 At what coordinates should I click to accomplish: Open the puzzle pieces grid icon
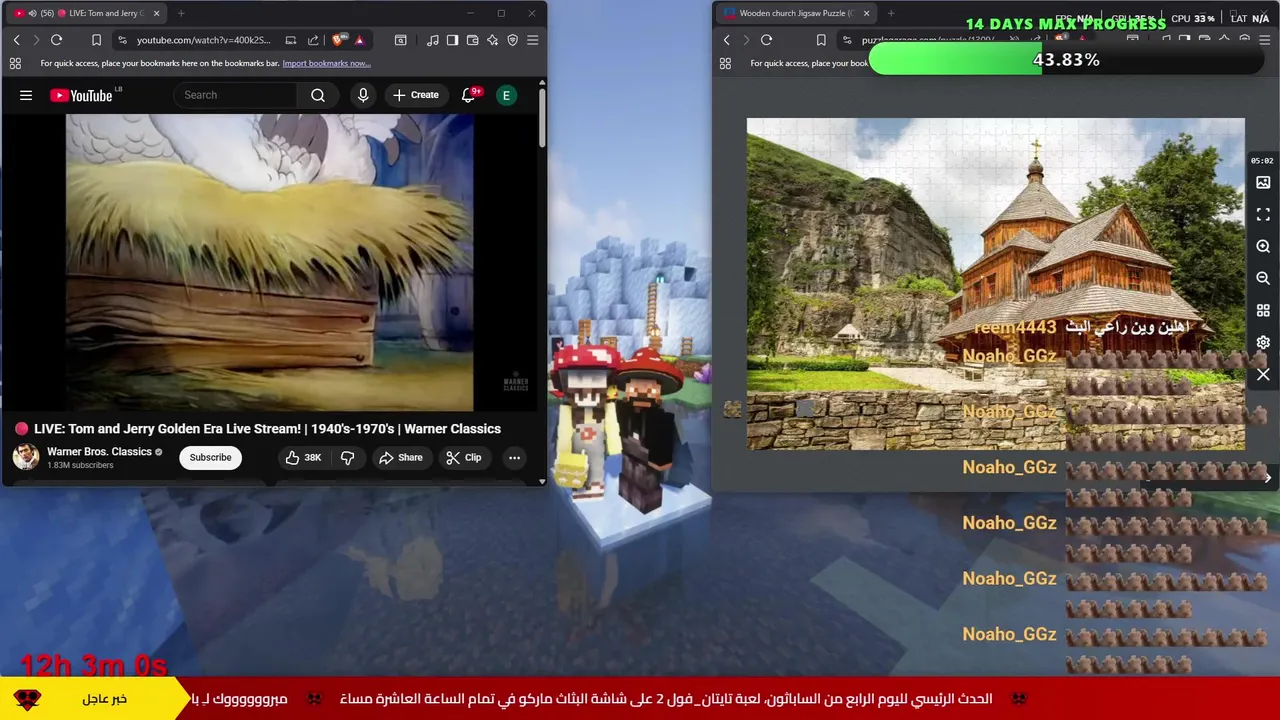pos(1263,310)
